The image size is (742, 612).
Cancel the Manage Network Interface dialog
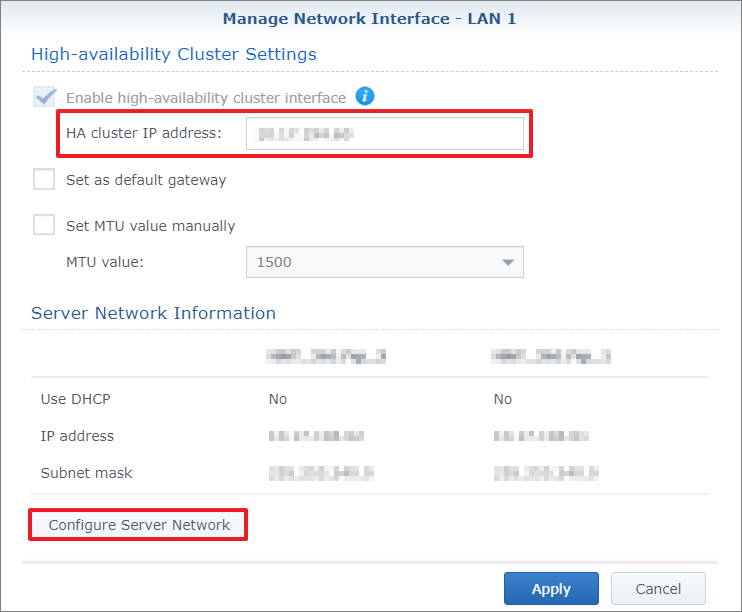coord(658,589)
